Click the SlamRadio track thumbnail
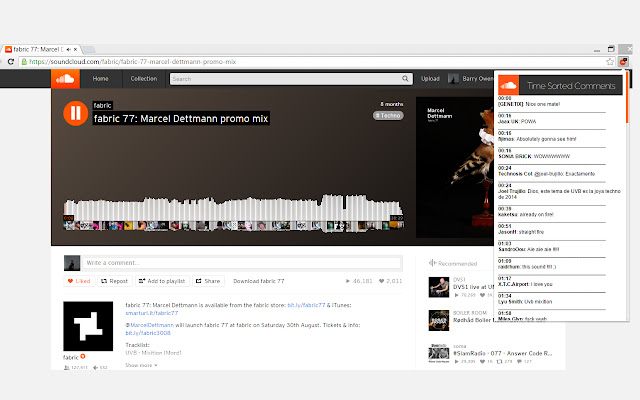640x400 pixels. (x=439, y=353)
